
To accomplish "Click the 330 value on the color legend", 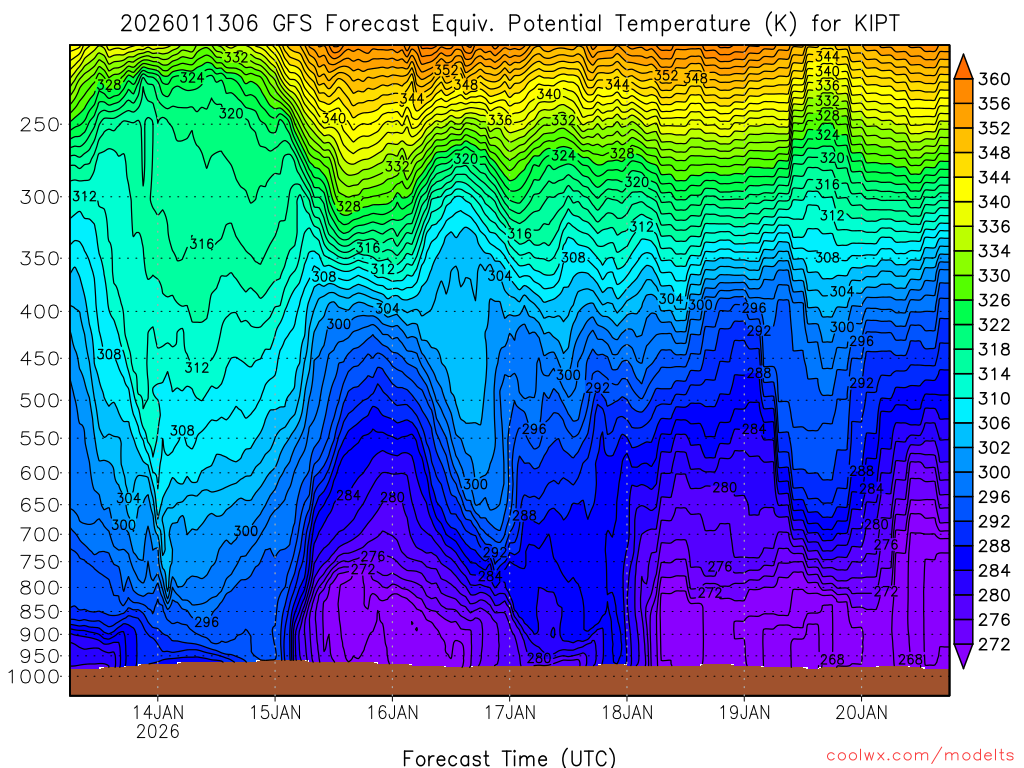I will pos(994,276).
